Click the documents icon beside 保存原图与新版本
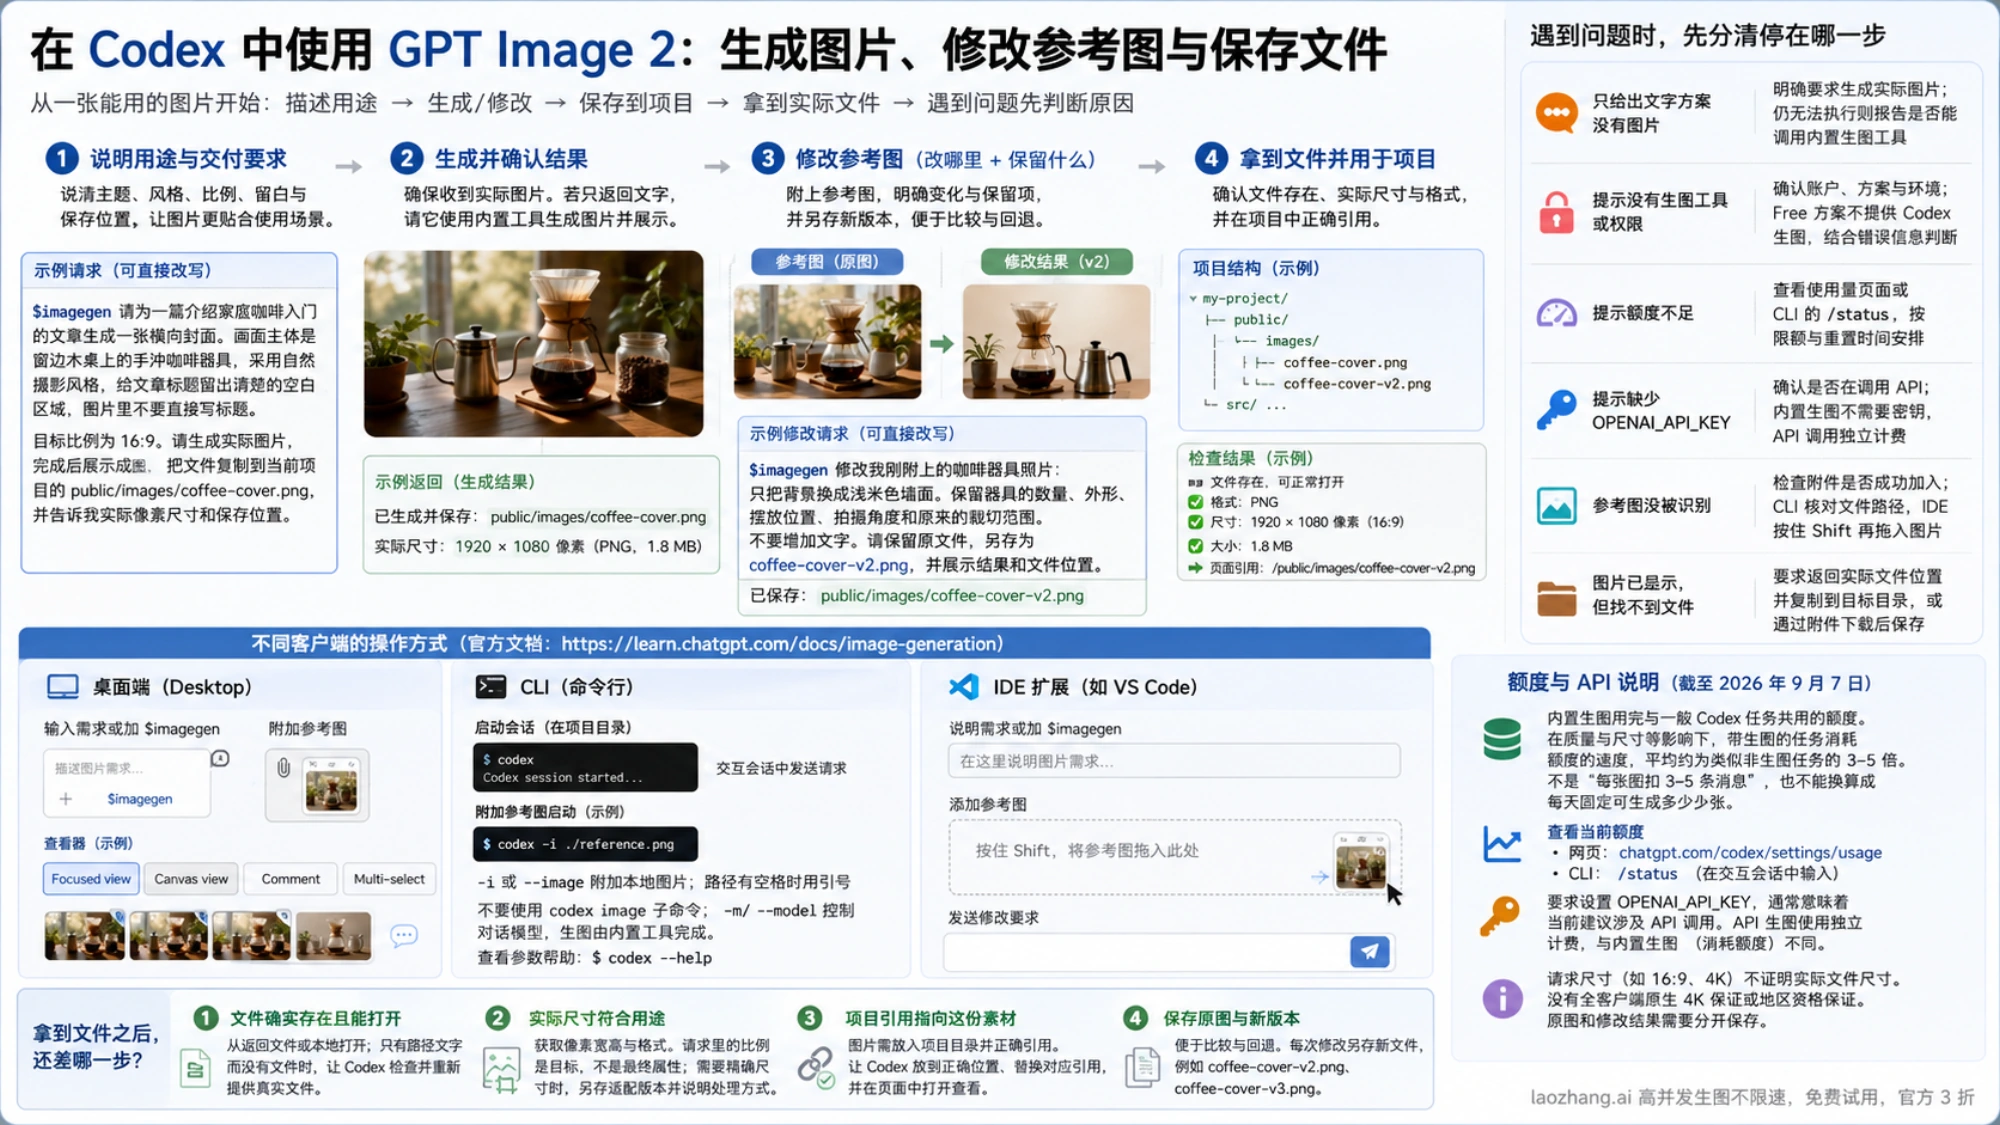2000x1125 pixels. pos(1141,1067)
